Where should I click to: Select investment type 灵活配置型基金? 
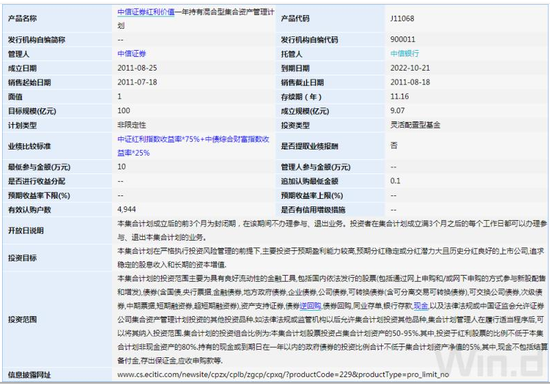pyautogui.click(x=415, y=125)
